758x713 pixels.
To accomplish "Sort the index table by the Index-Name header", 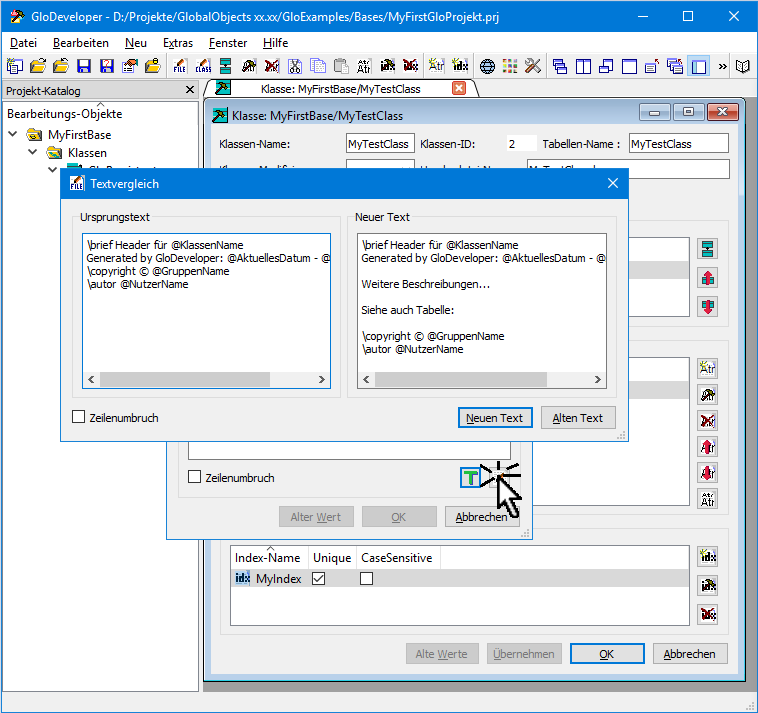I will click(267, 558).
